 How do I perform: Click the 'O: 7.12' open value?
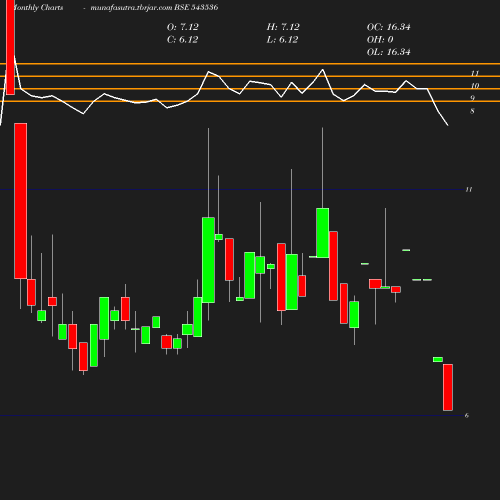(x=183, y=27)
